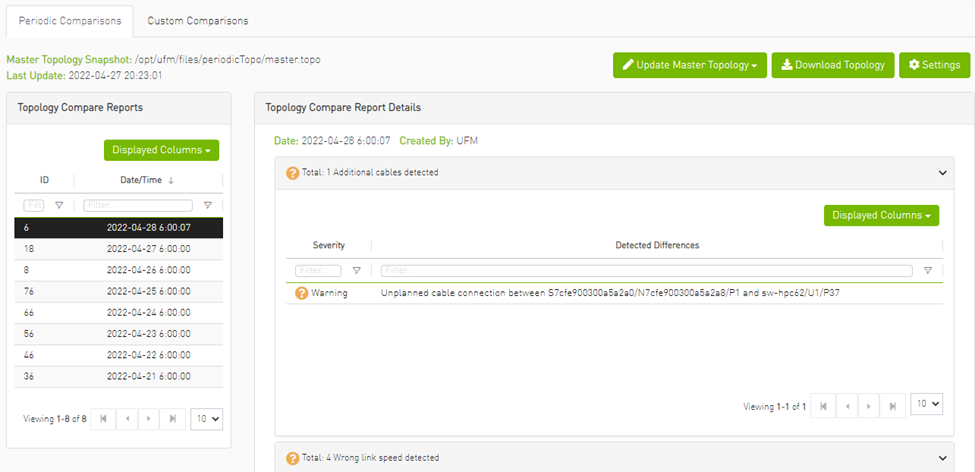
Task: Go to last page in reports list
Action: click(173, 419)
